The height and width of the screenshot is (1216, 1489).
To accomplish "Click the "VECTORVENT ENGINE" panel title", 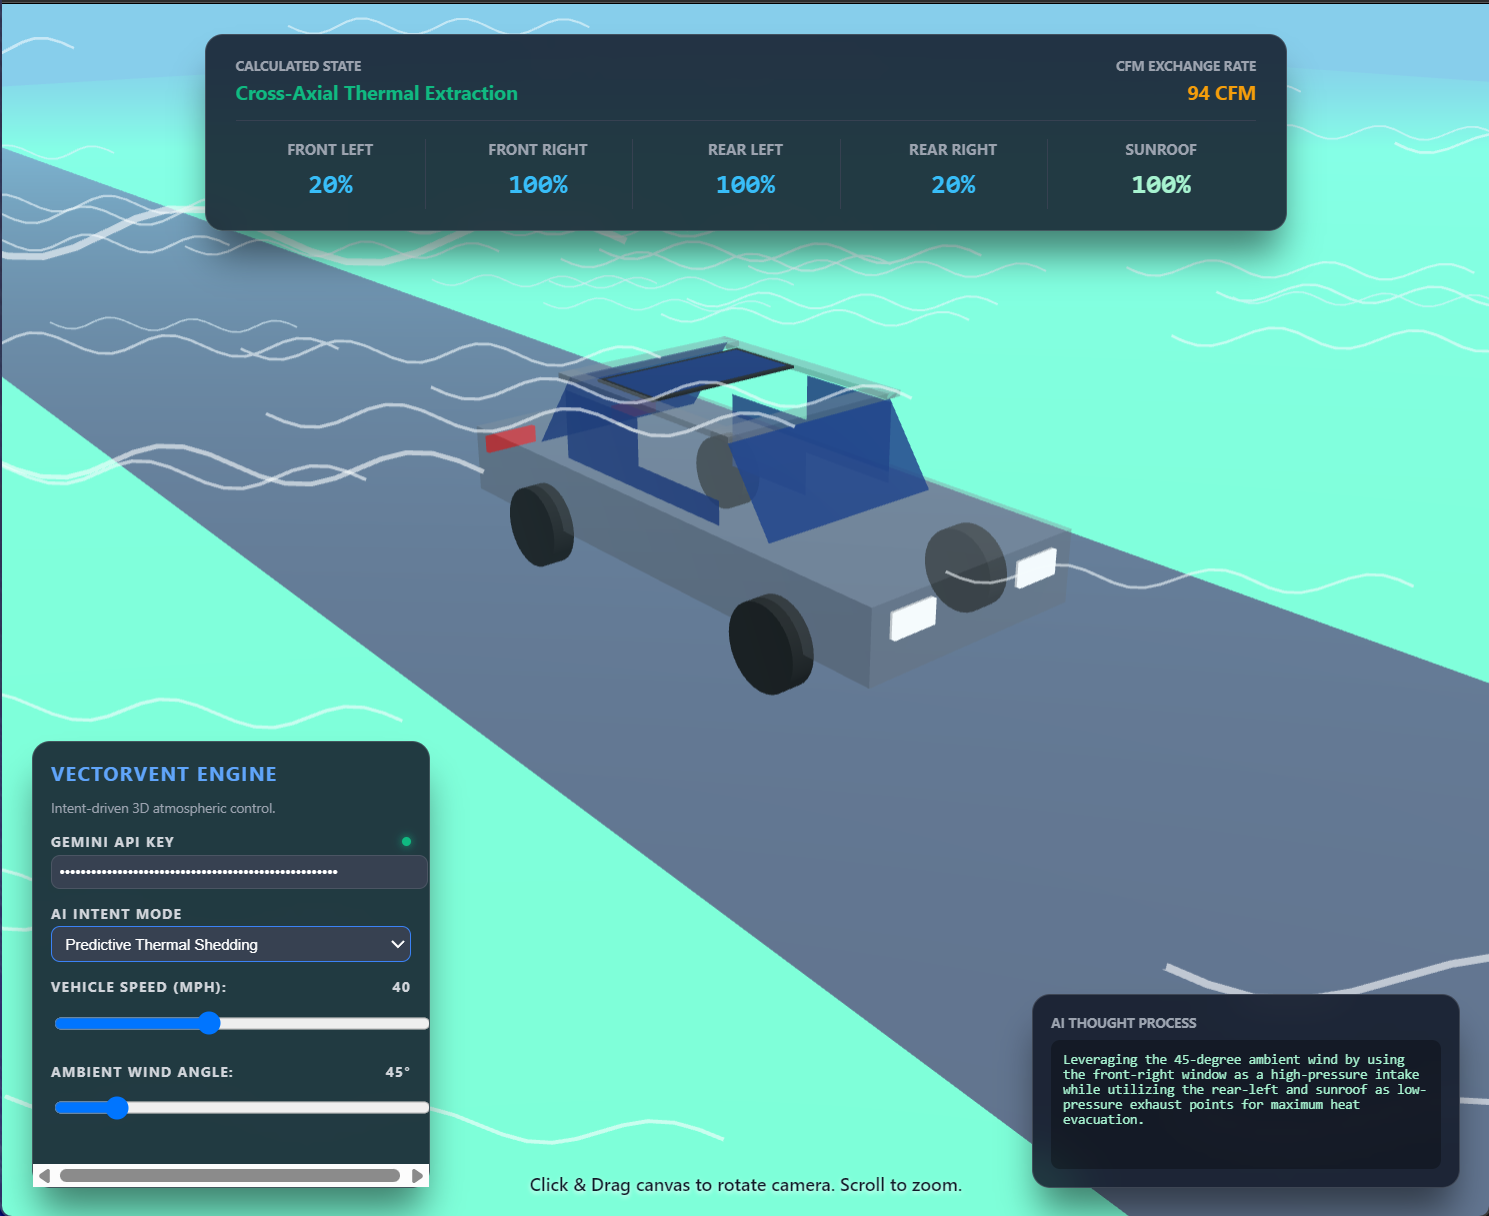I will tap(164, 774).
